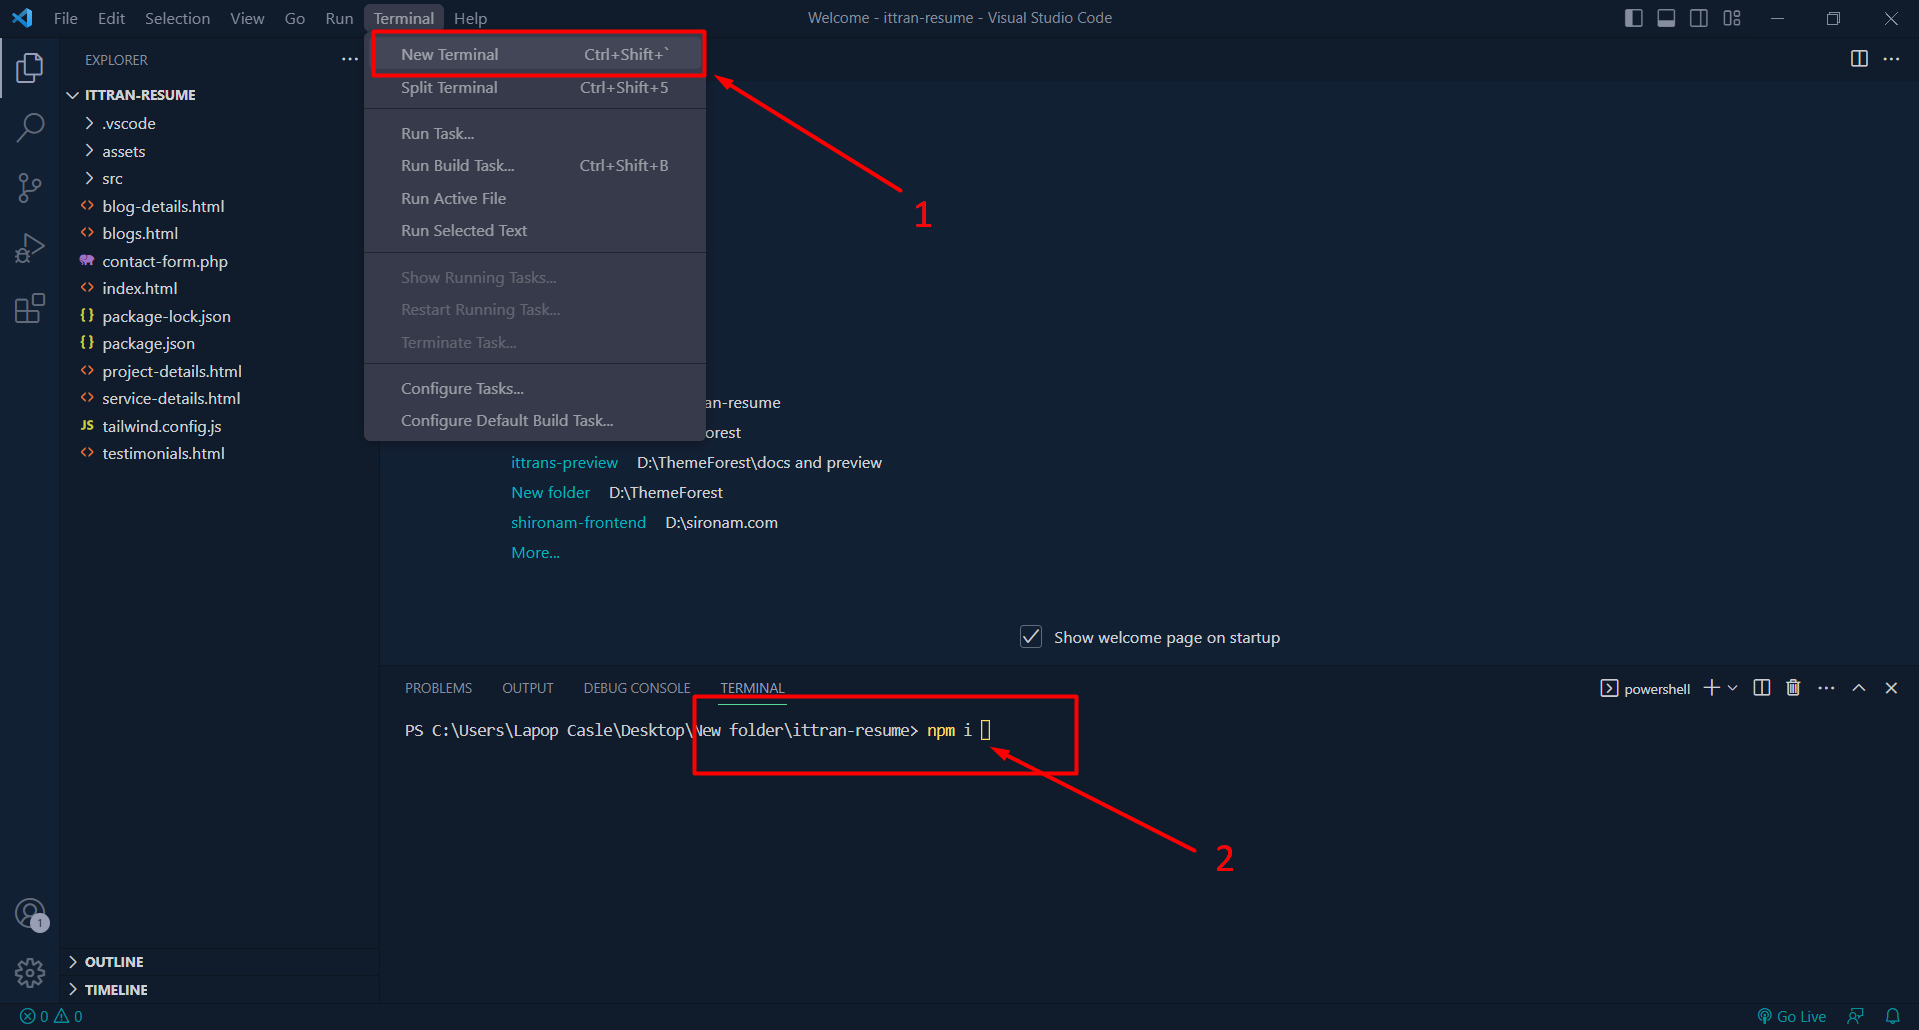The height and width of the screenshot is (1030, 1919).
Task: Open the Extensions view
Action: tap(30, 308)
